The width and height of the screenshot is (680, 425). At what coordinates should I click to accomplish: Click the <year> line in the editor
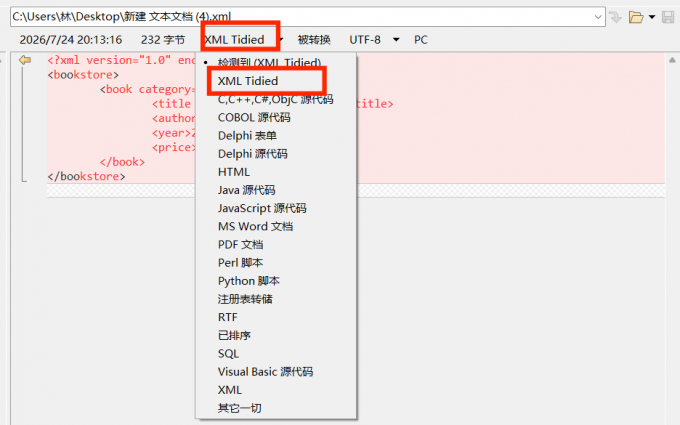173,133
